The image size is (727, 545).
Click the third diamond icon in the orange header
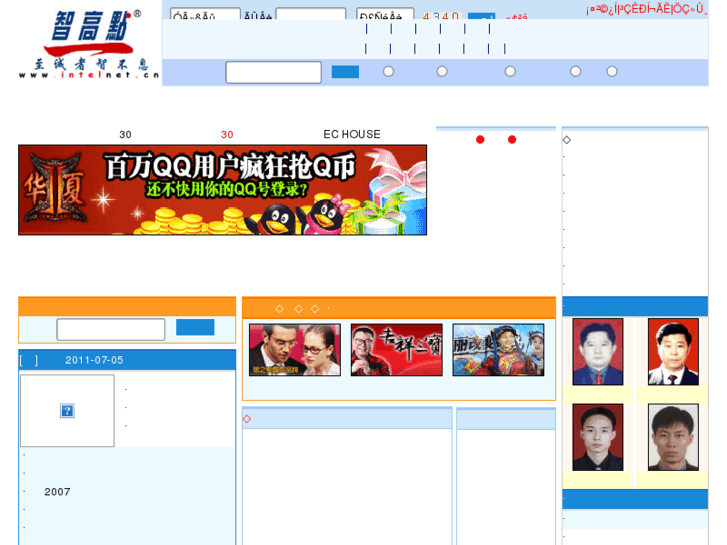[315, 309]
